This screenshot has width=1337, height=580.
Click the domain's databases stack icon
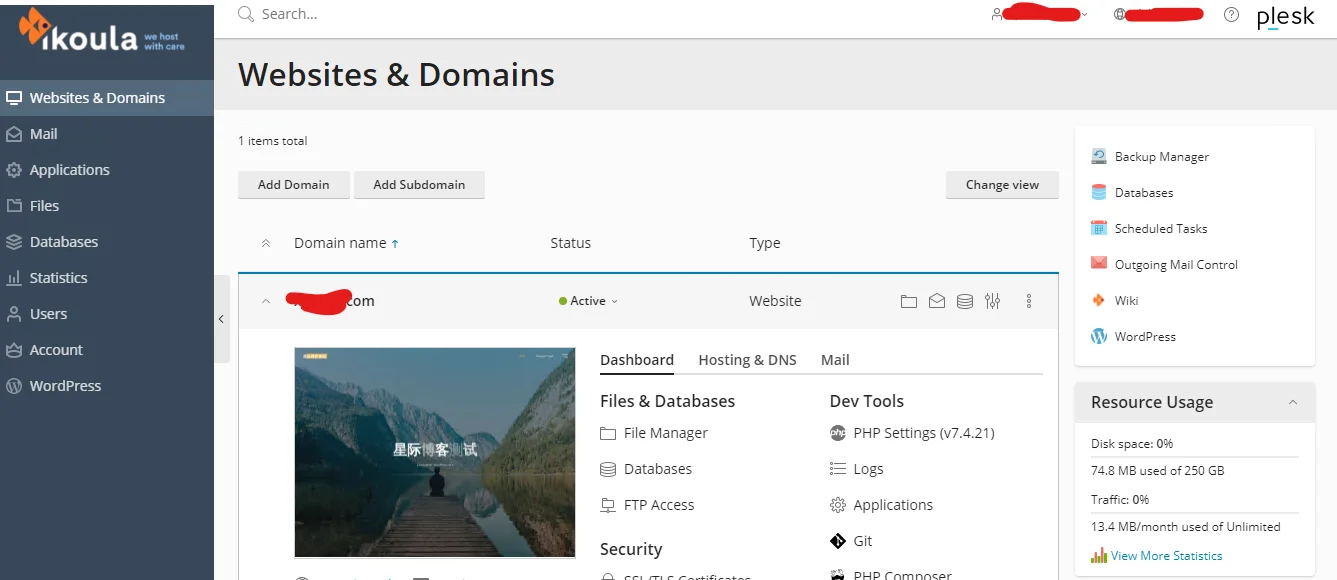[x=964, y=301]
